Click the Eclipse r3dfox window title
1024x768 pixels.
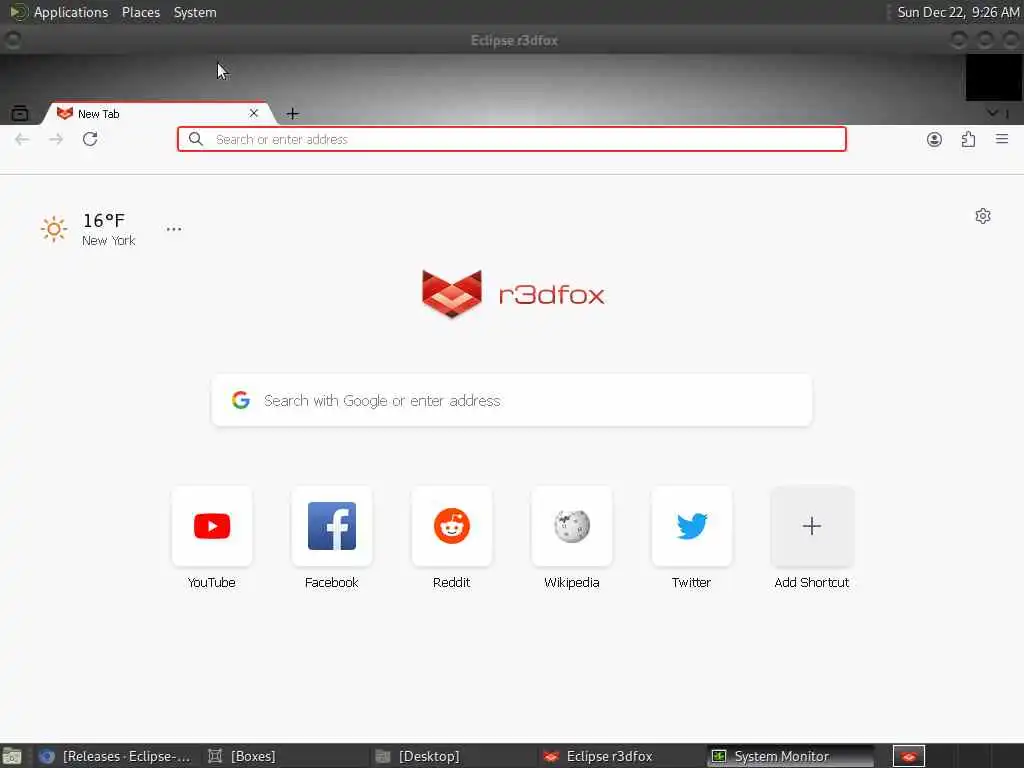[514, 40]
